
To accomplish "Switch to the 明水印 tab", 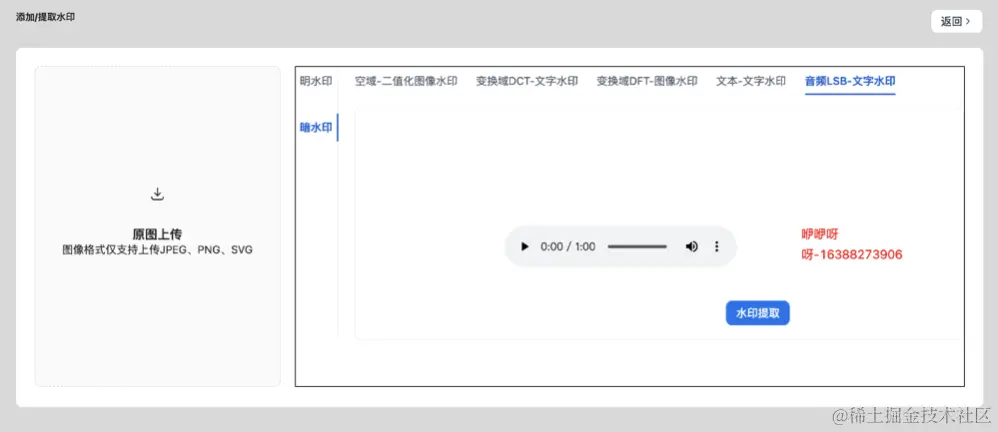I will pyautogui.click(x=316, y=81).
